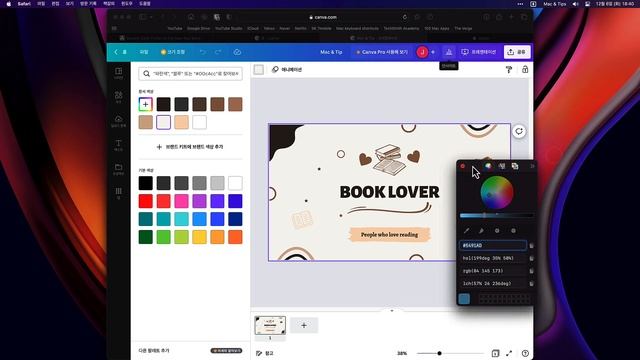Add a new page with plus button
The width and height of the screenshot is (640, 360).
tap(304, 325)
